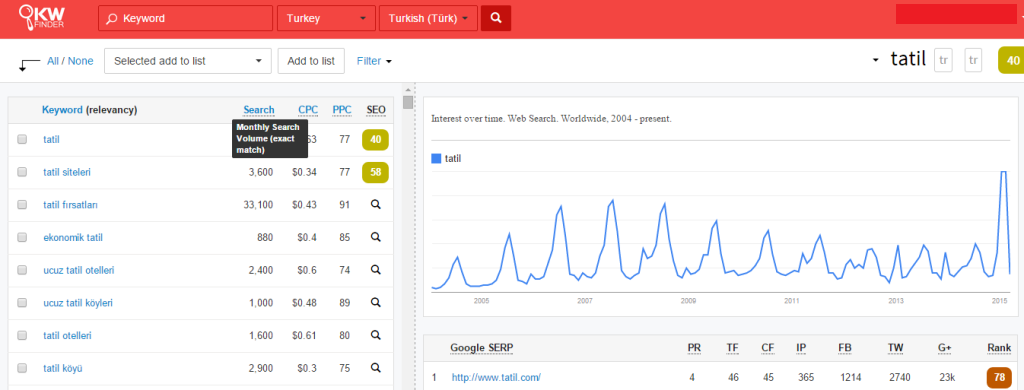1024x390 pixels.
Task: Click magnifier icon in tatil otelleri row
Action: point(376,335)
